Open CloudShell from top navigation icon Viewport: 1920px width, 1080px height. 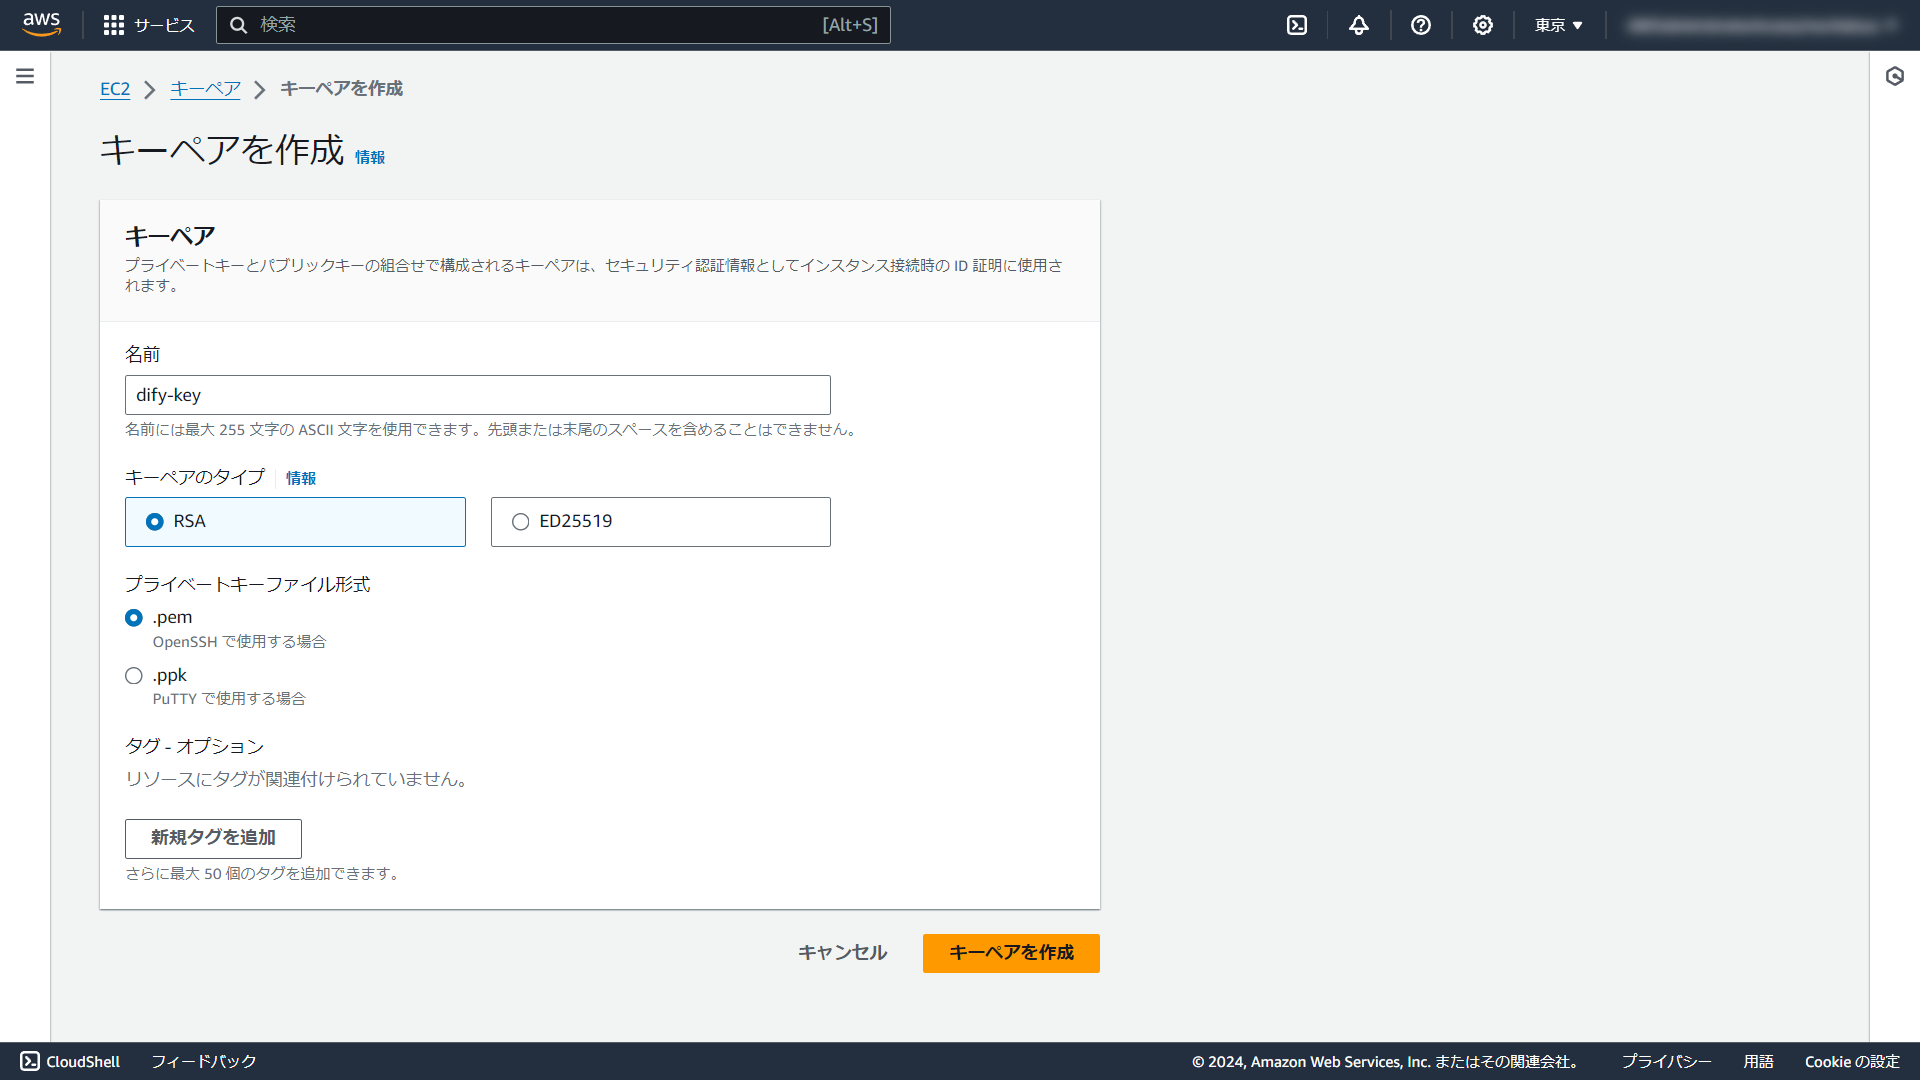pos(1297,25)
